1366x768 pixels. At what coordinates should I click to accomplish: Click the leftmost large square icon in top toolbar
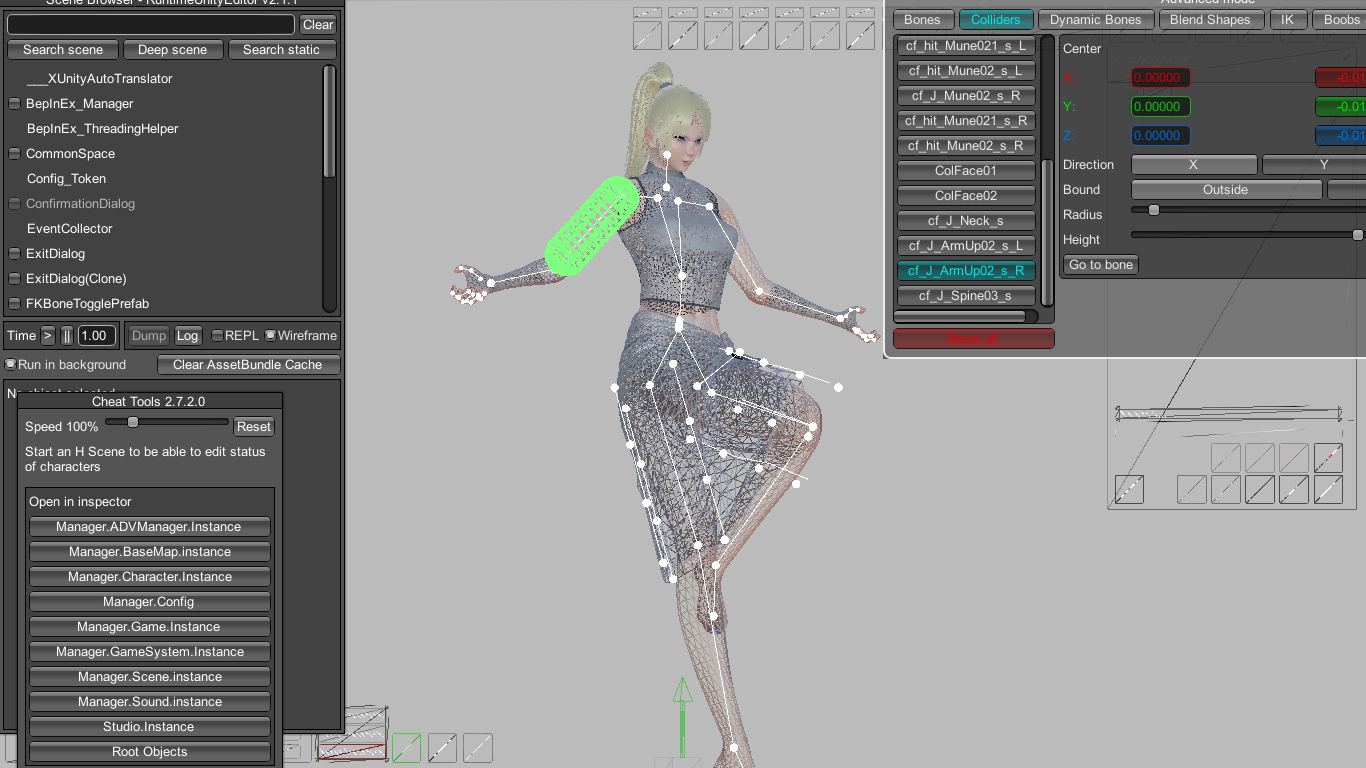pos(647,35)
